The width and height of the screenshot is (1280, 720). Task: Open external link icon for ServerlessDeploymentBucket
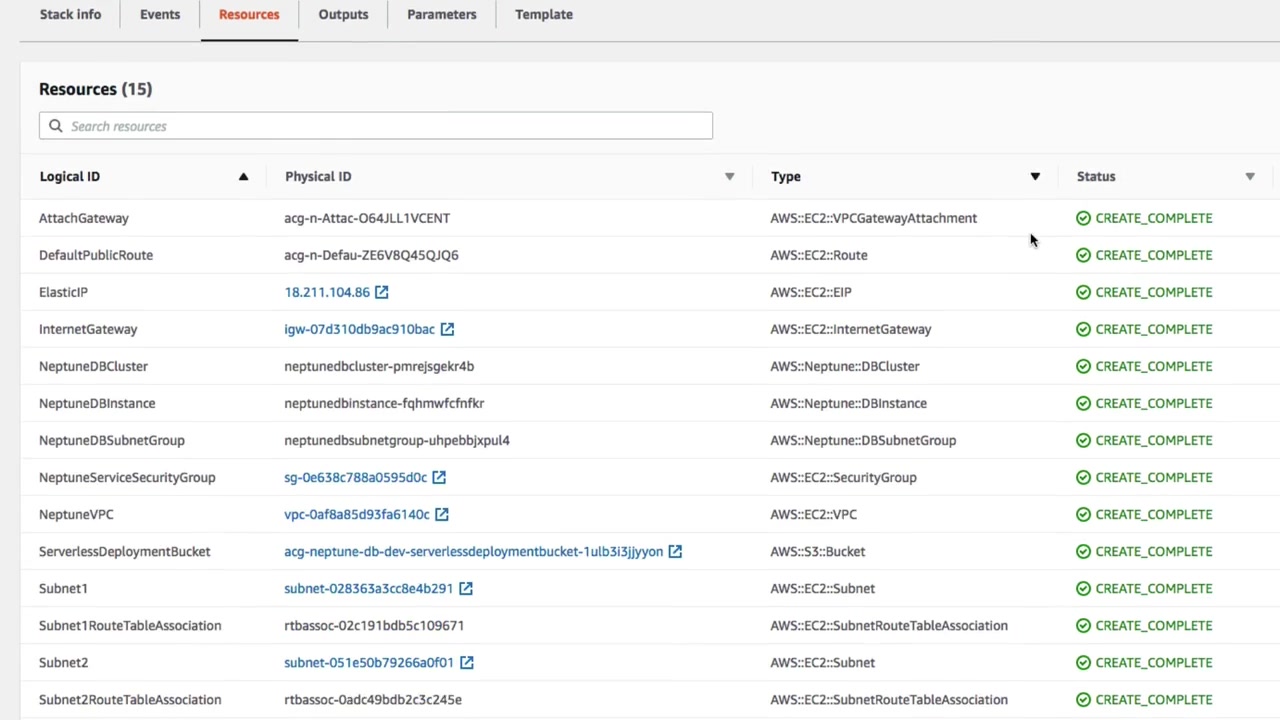click(x=675, y=551)
